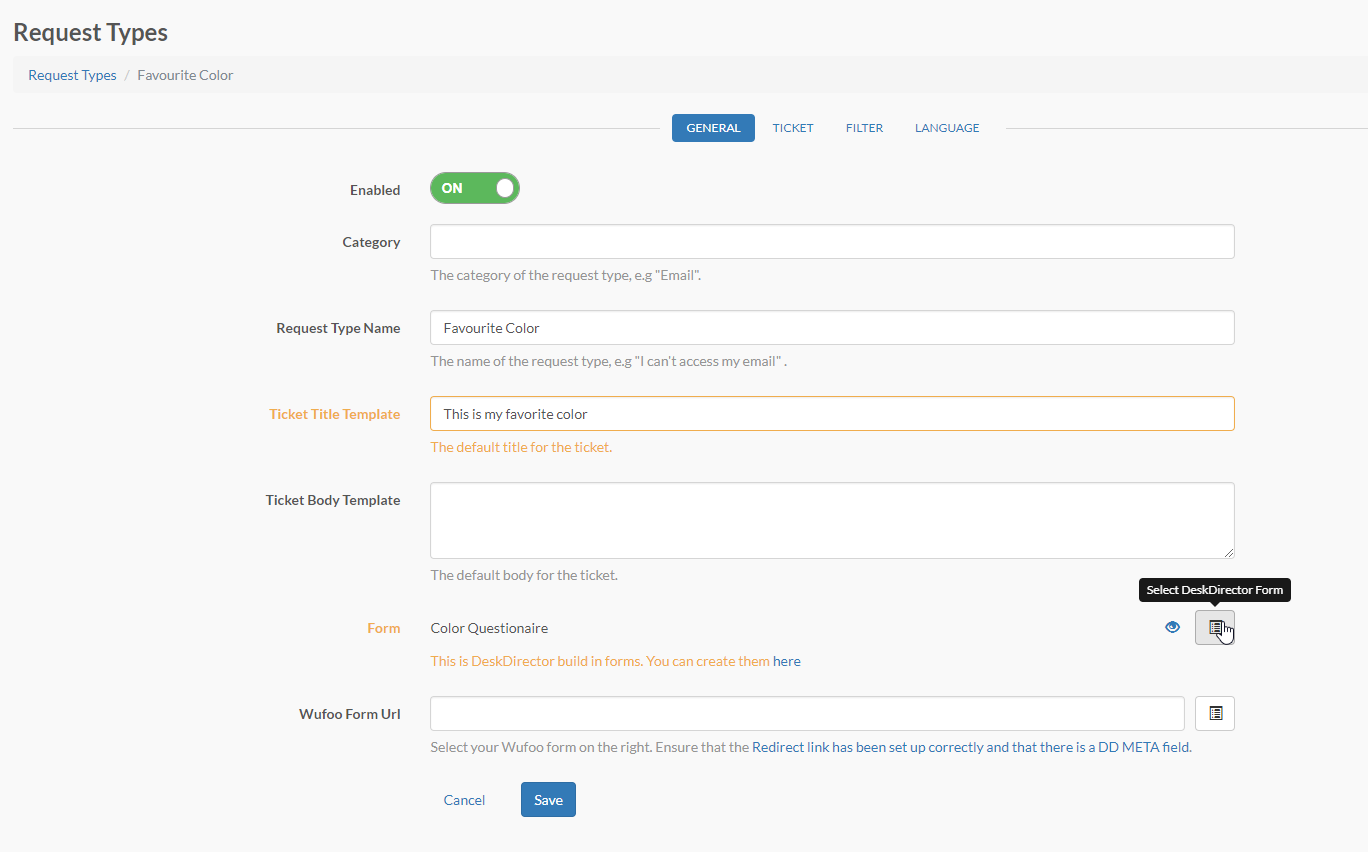The image size is (1368, 852).
Task: Click 'The default body for the ticket.' hint
Action: [x=524, y=575]
